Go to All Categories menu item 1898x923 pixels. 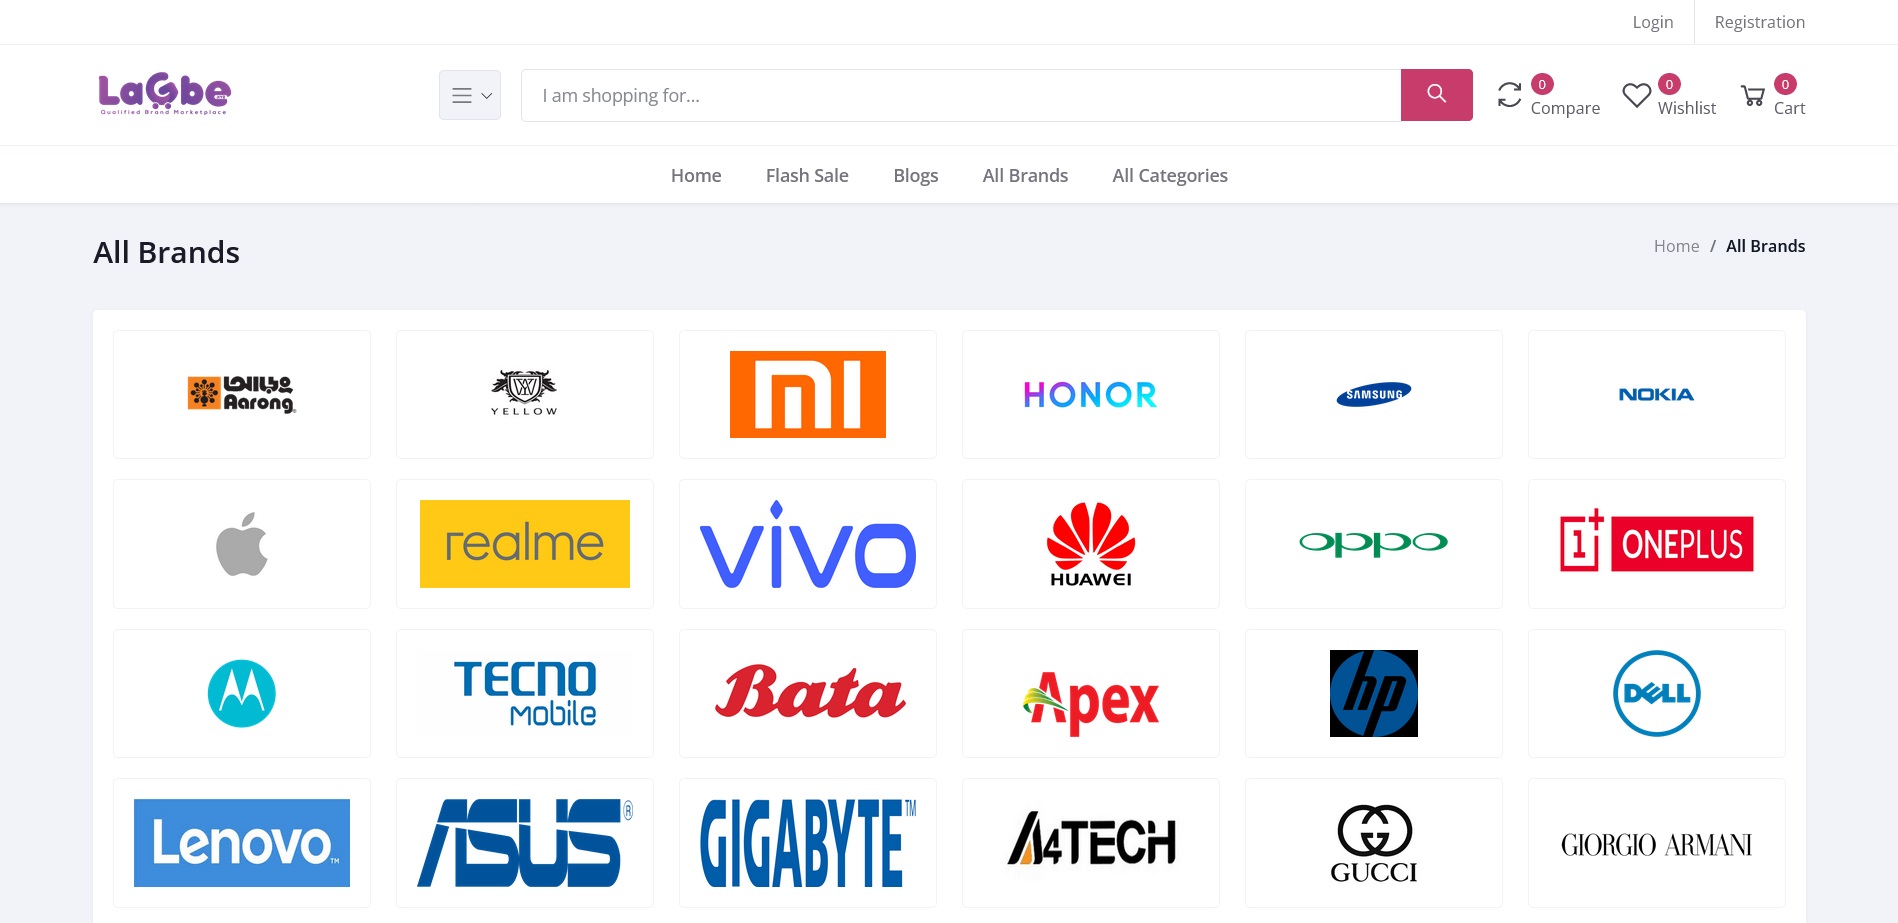click(x=1170, y=175)
